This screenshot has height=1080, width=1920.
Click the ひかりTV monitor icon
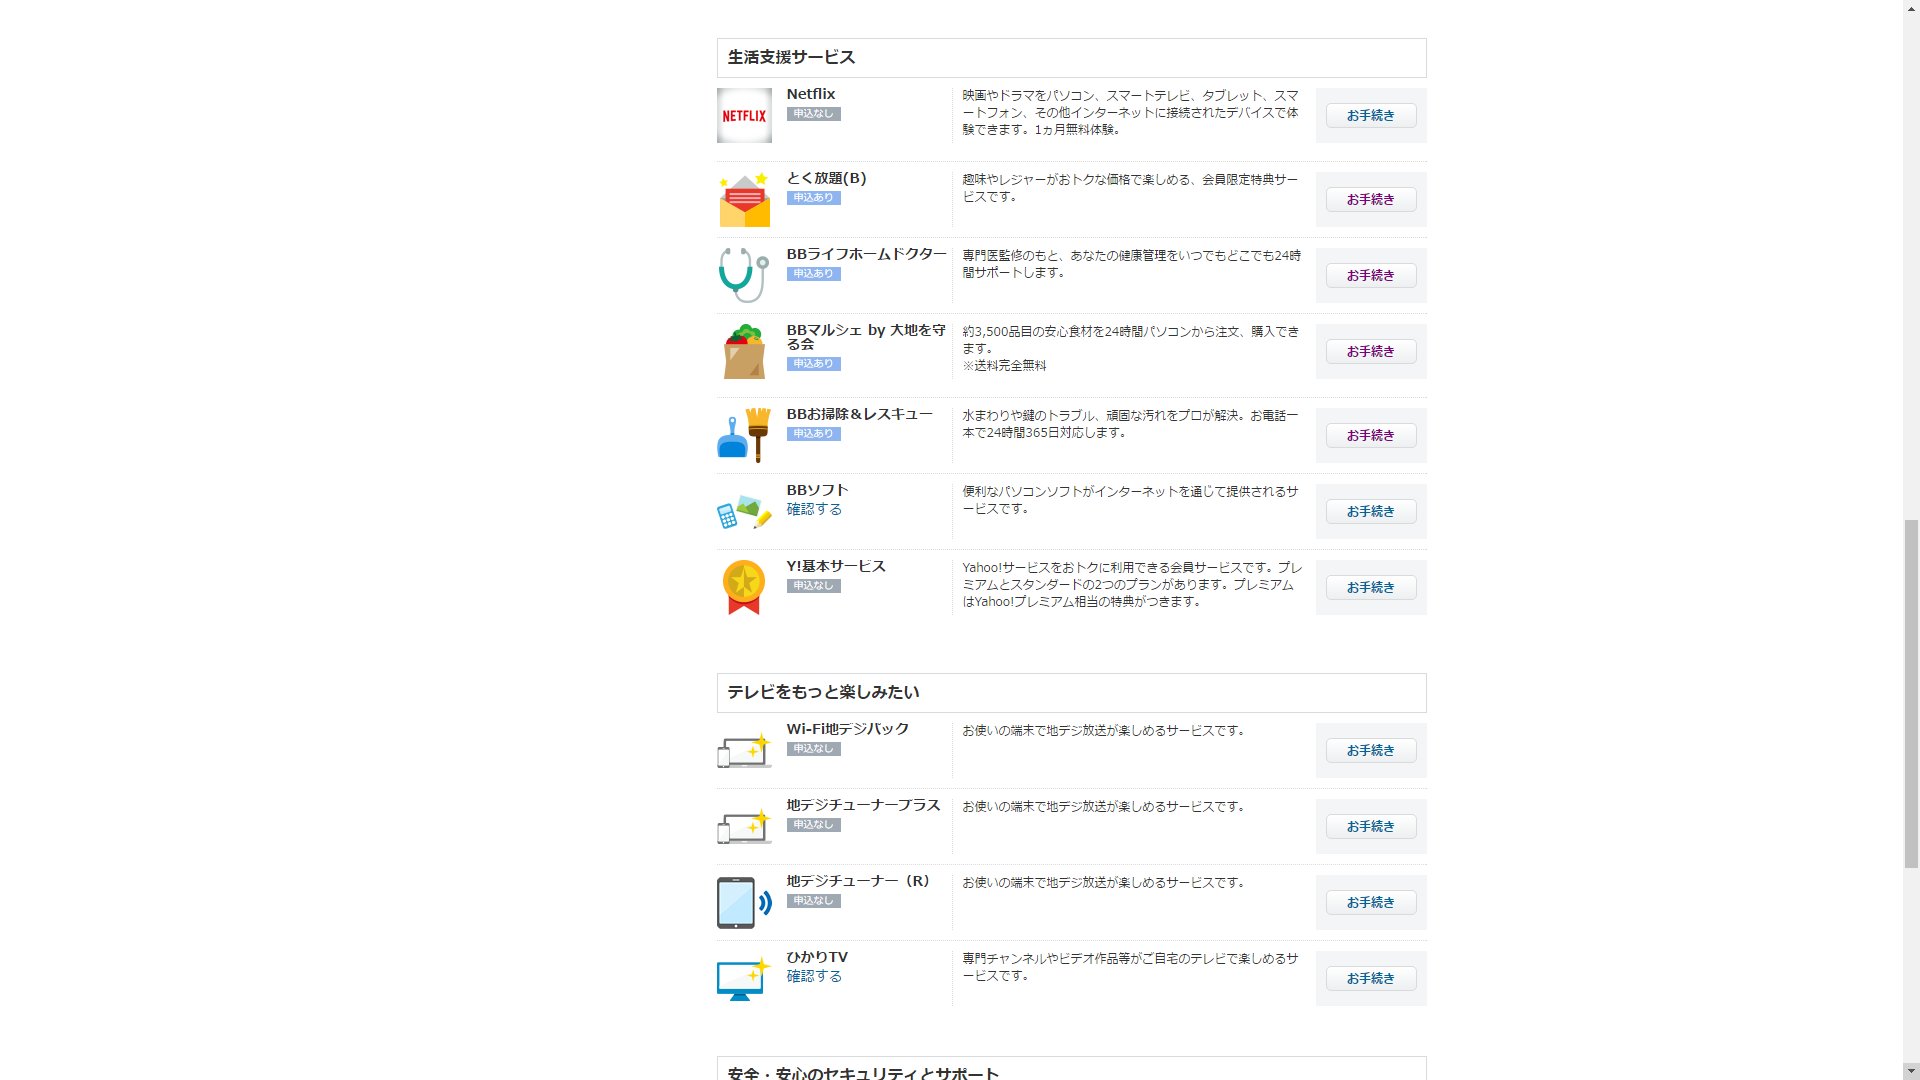click(x=744, y=978)
